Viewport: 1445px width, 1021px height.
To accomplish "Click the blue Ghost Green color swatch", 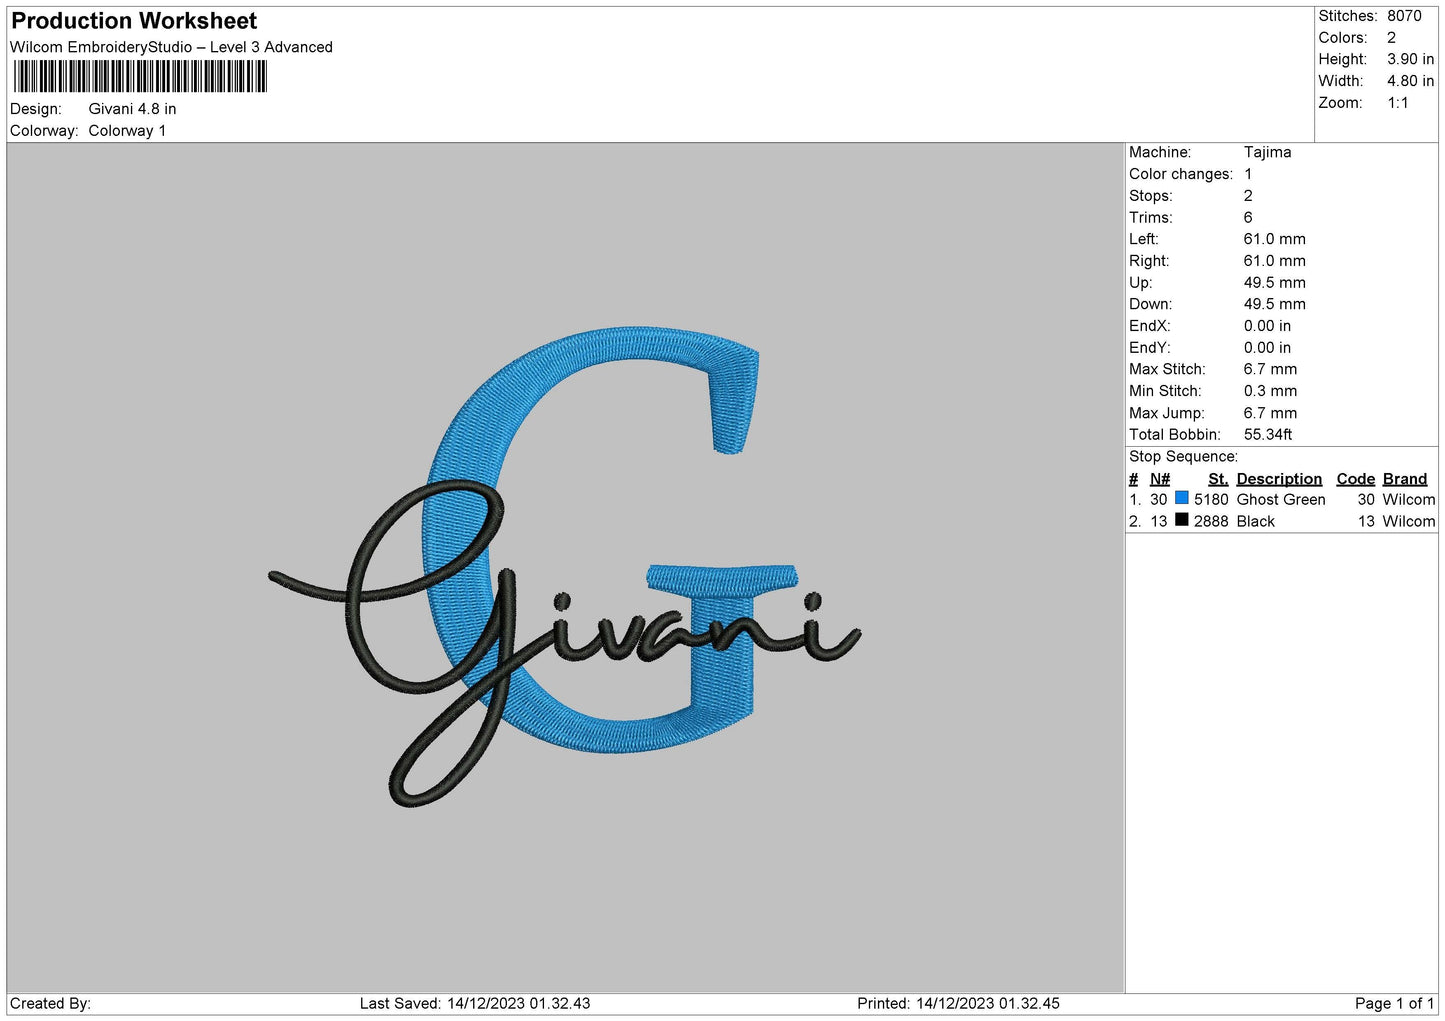I will (x=1181, y=498).
